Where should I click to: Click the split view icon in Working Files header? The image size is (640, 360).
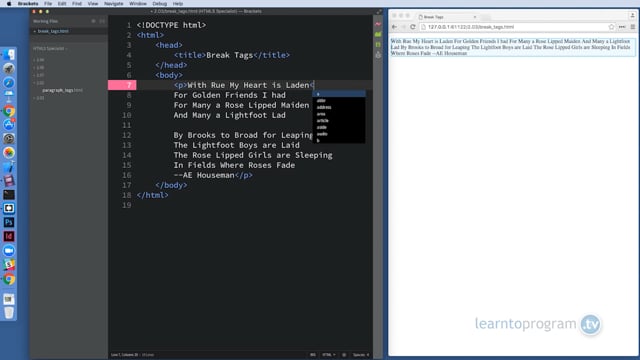coord(102,21)
